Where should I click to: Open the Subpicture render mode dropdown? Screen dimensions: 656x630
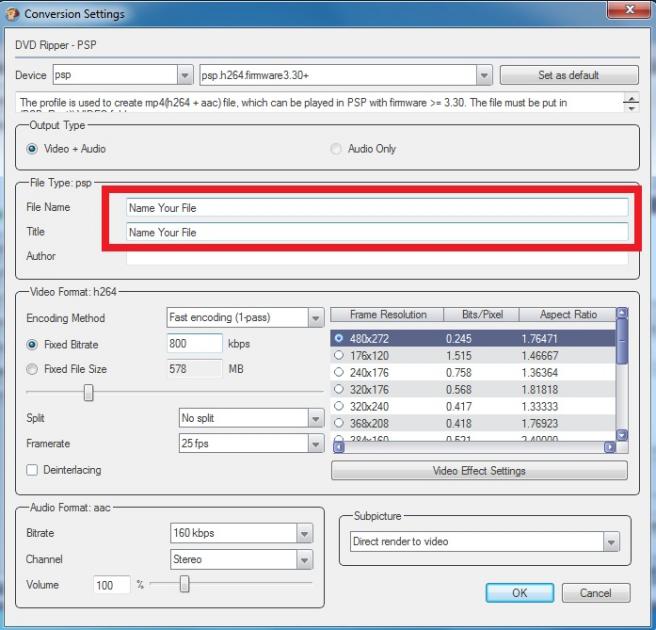611,542
